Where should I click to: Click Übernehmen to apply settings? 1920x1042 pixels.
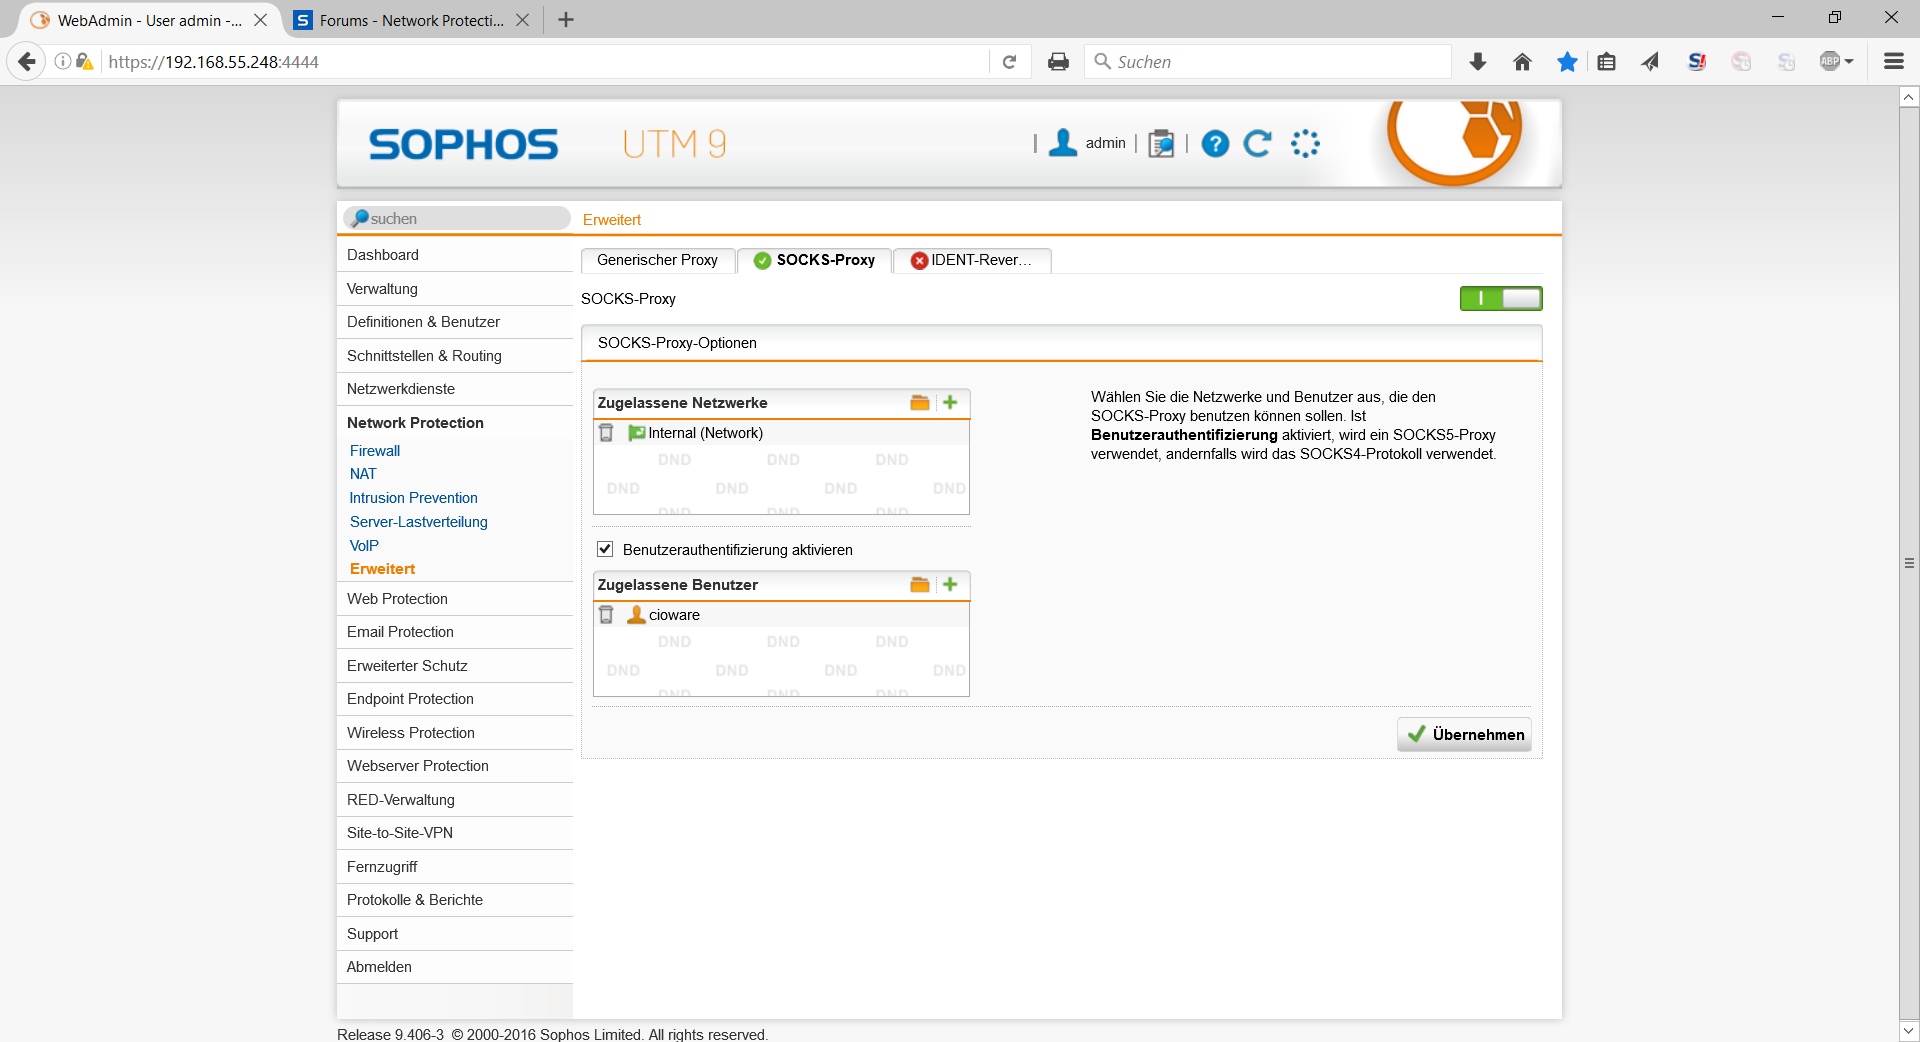point(1464,734)
